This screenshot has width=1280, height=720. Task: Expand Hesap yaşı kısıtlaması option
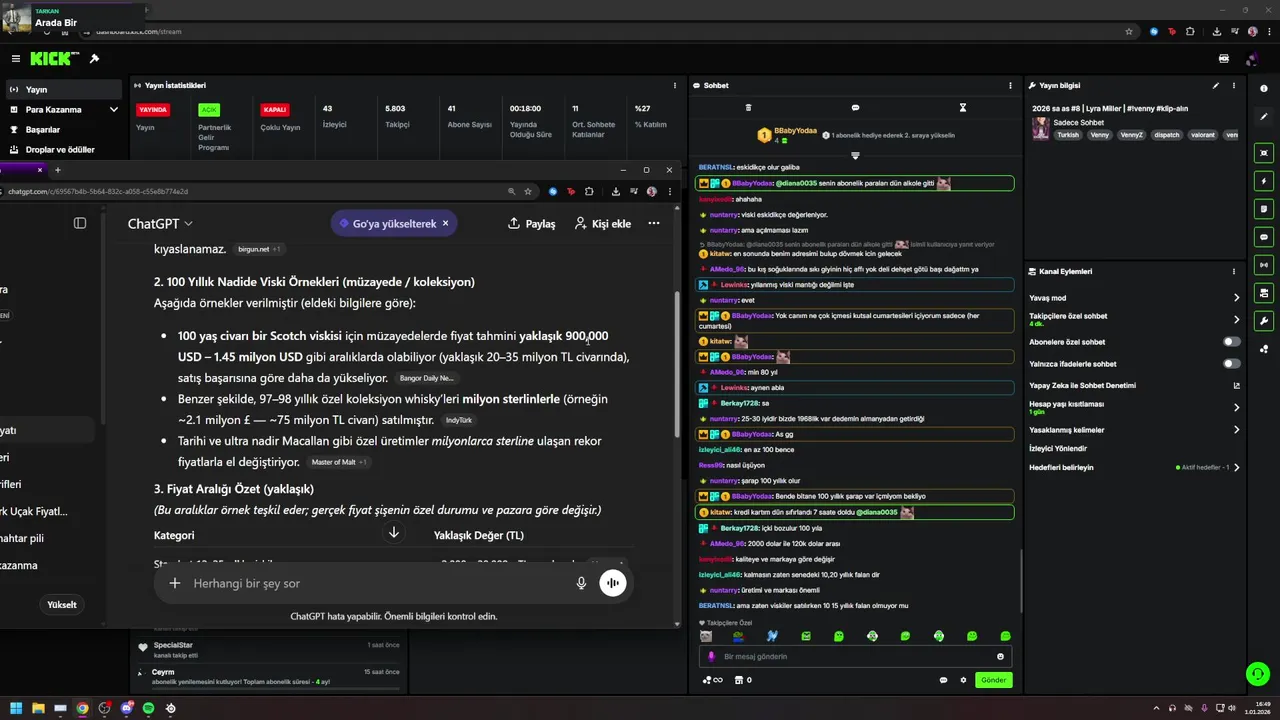point(1236,408)
